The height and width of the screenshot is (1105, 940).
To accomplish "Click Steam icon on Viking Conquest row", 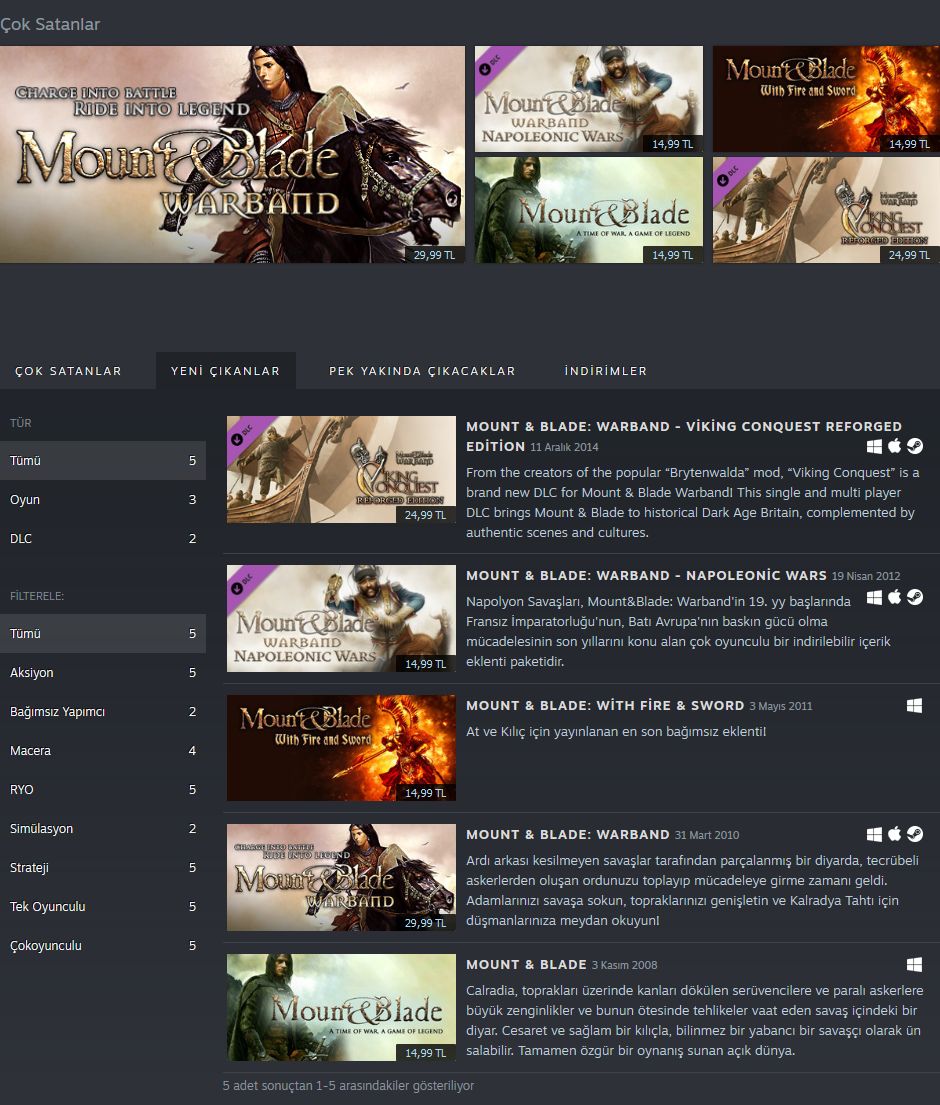I will pos(915,446).
